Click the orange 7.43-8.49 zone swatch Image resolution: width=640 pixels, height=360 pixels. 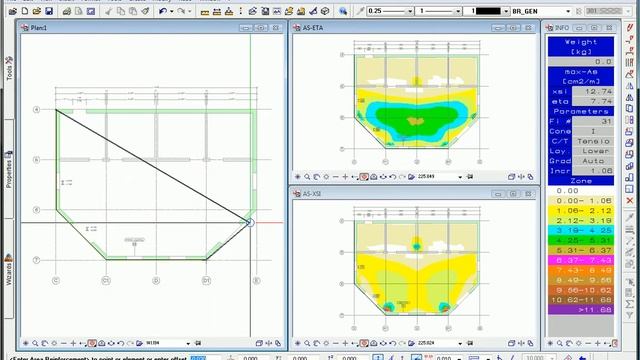pyautogui.click(x=581, y=270)
